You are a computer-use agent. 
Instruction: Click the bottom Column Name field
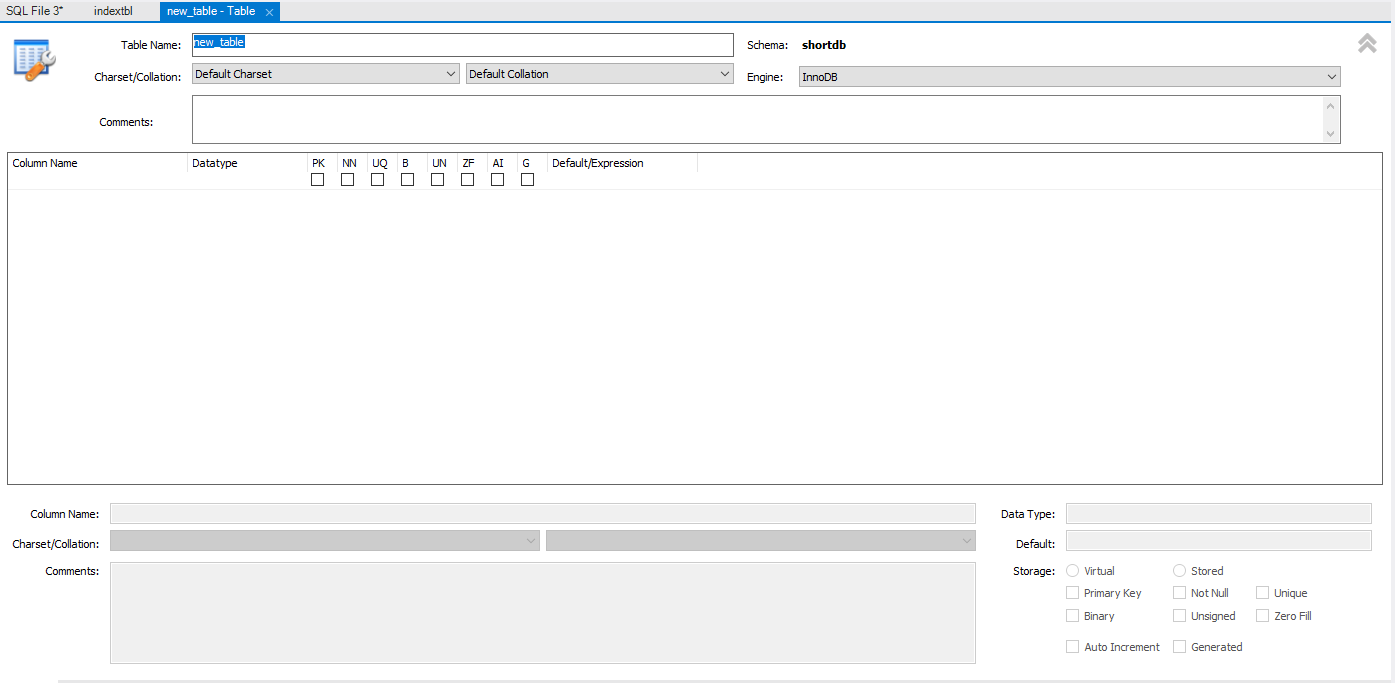pyautogui.click(x=543, y=514)
